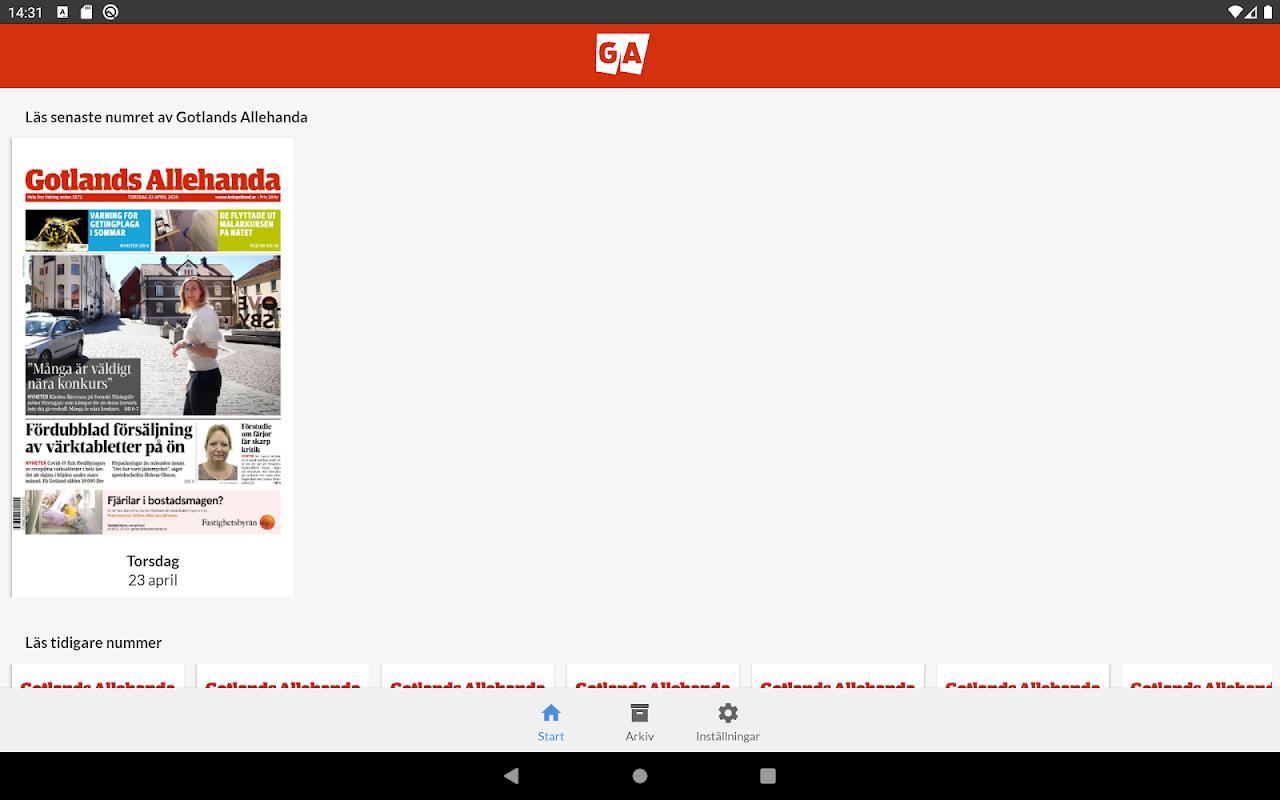
Task: Tap the Wi-Fi status icon
Action: [1236, 12]
